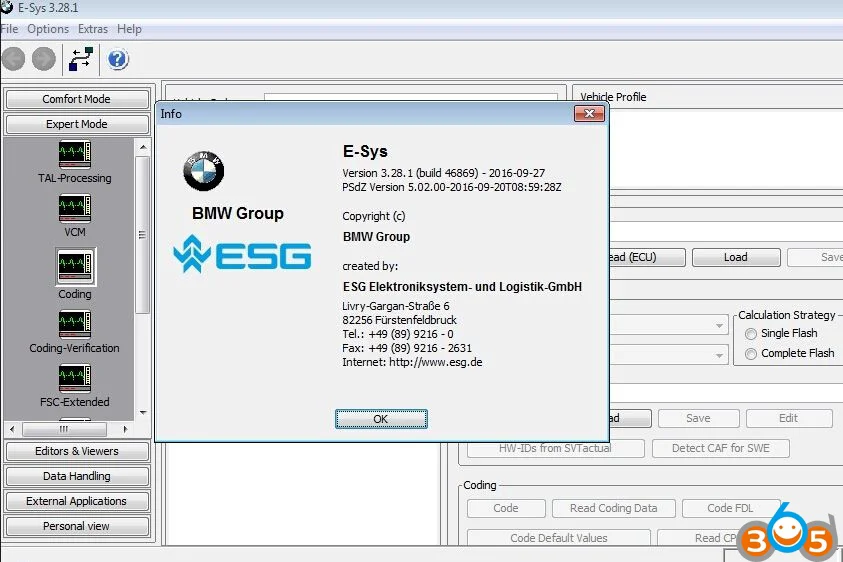Open the Options menu

pyautogui.click(x=48, y=29)
